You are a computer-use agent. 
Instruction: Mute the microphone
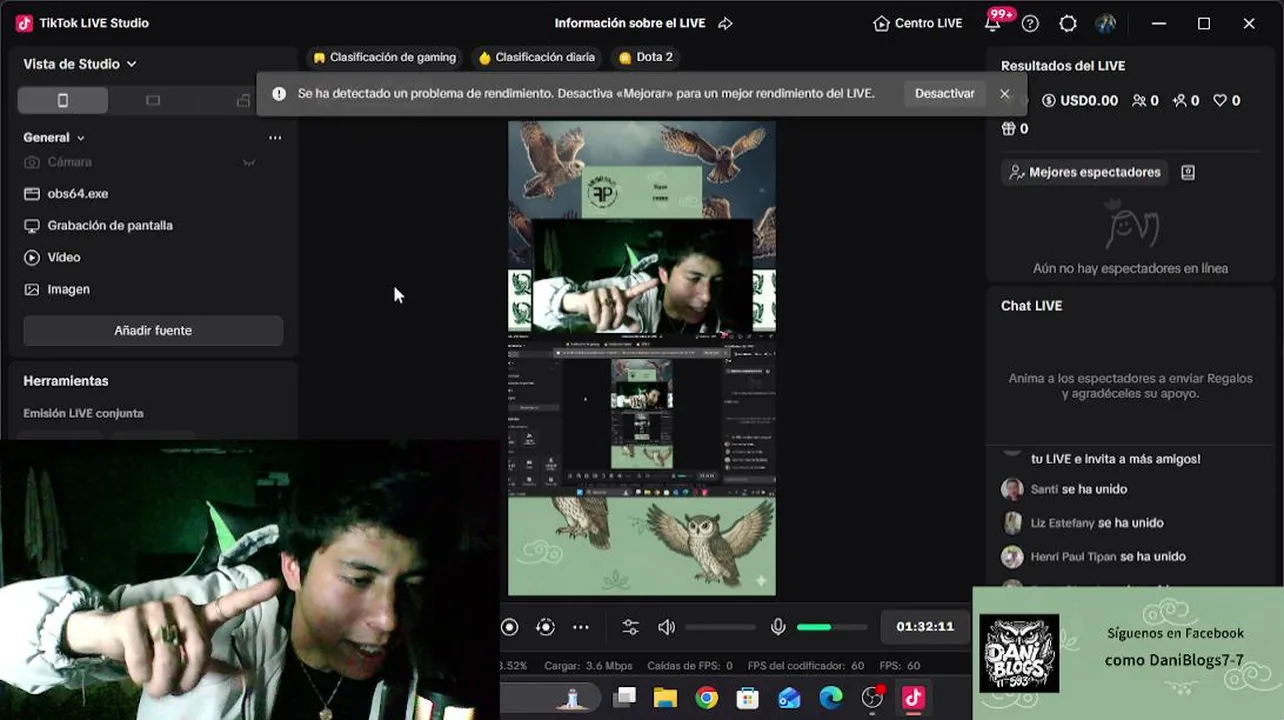point(778,627)
